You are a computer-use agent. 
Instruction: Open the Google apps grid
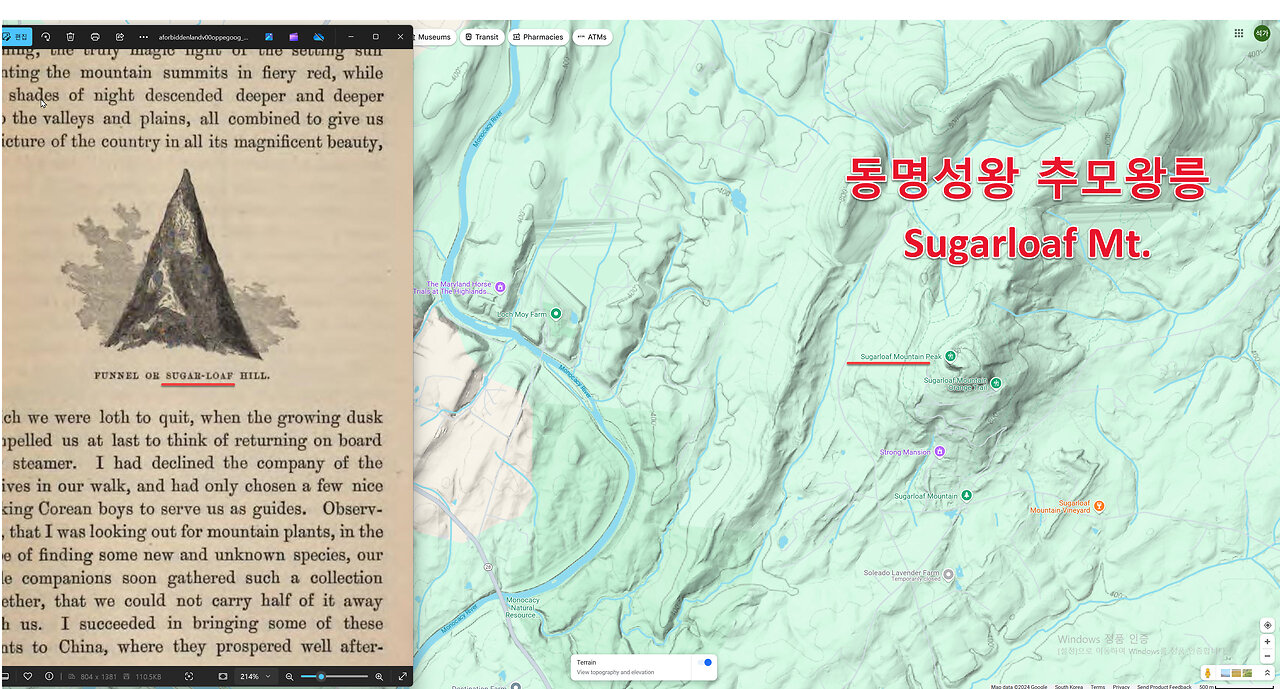click(x=1239, y=33)
